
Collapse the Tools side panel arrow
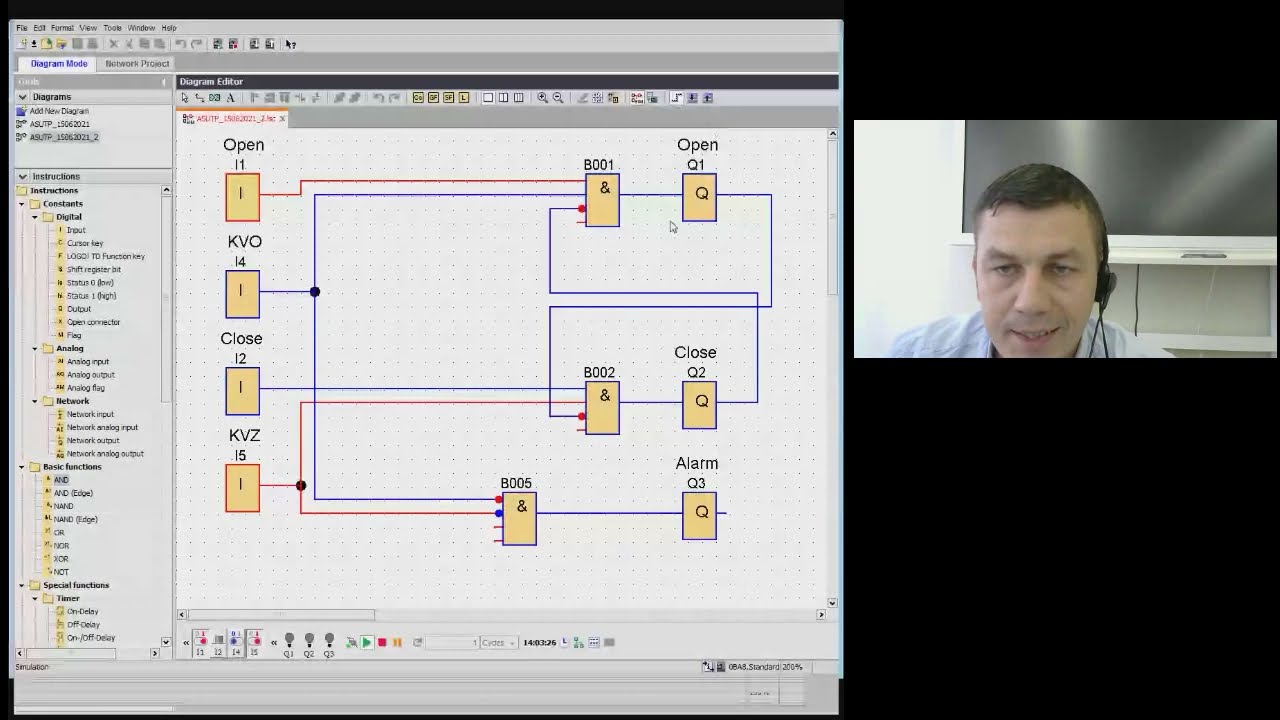[164, 82]
